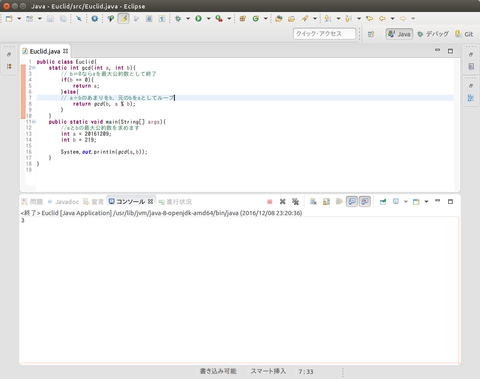This screenshot has height=379, width=480.
Task: Click the Next Annotation icon
Action: click(x=328, y=19)
